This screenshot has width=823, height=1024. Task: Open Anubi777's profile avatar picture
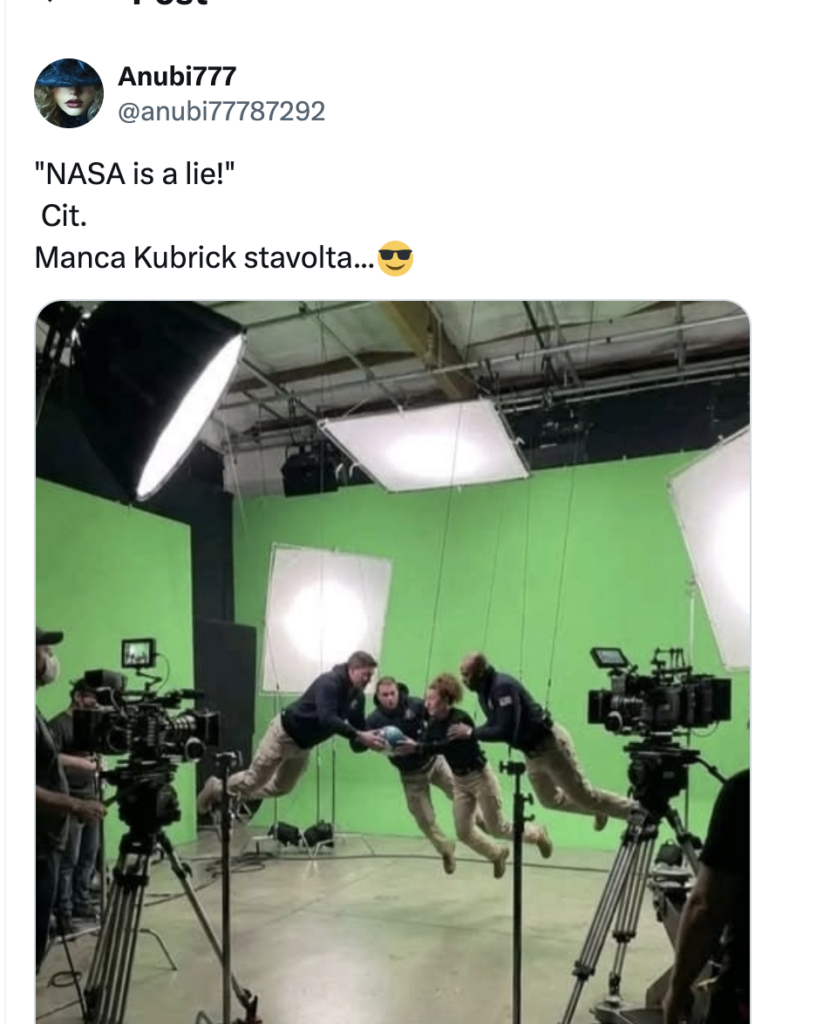point(69,93)
